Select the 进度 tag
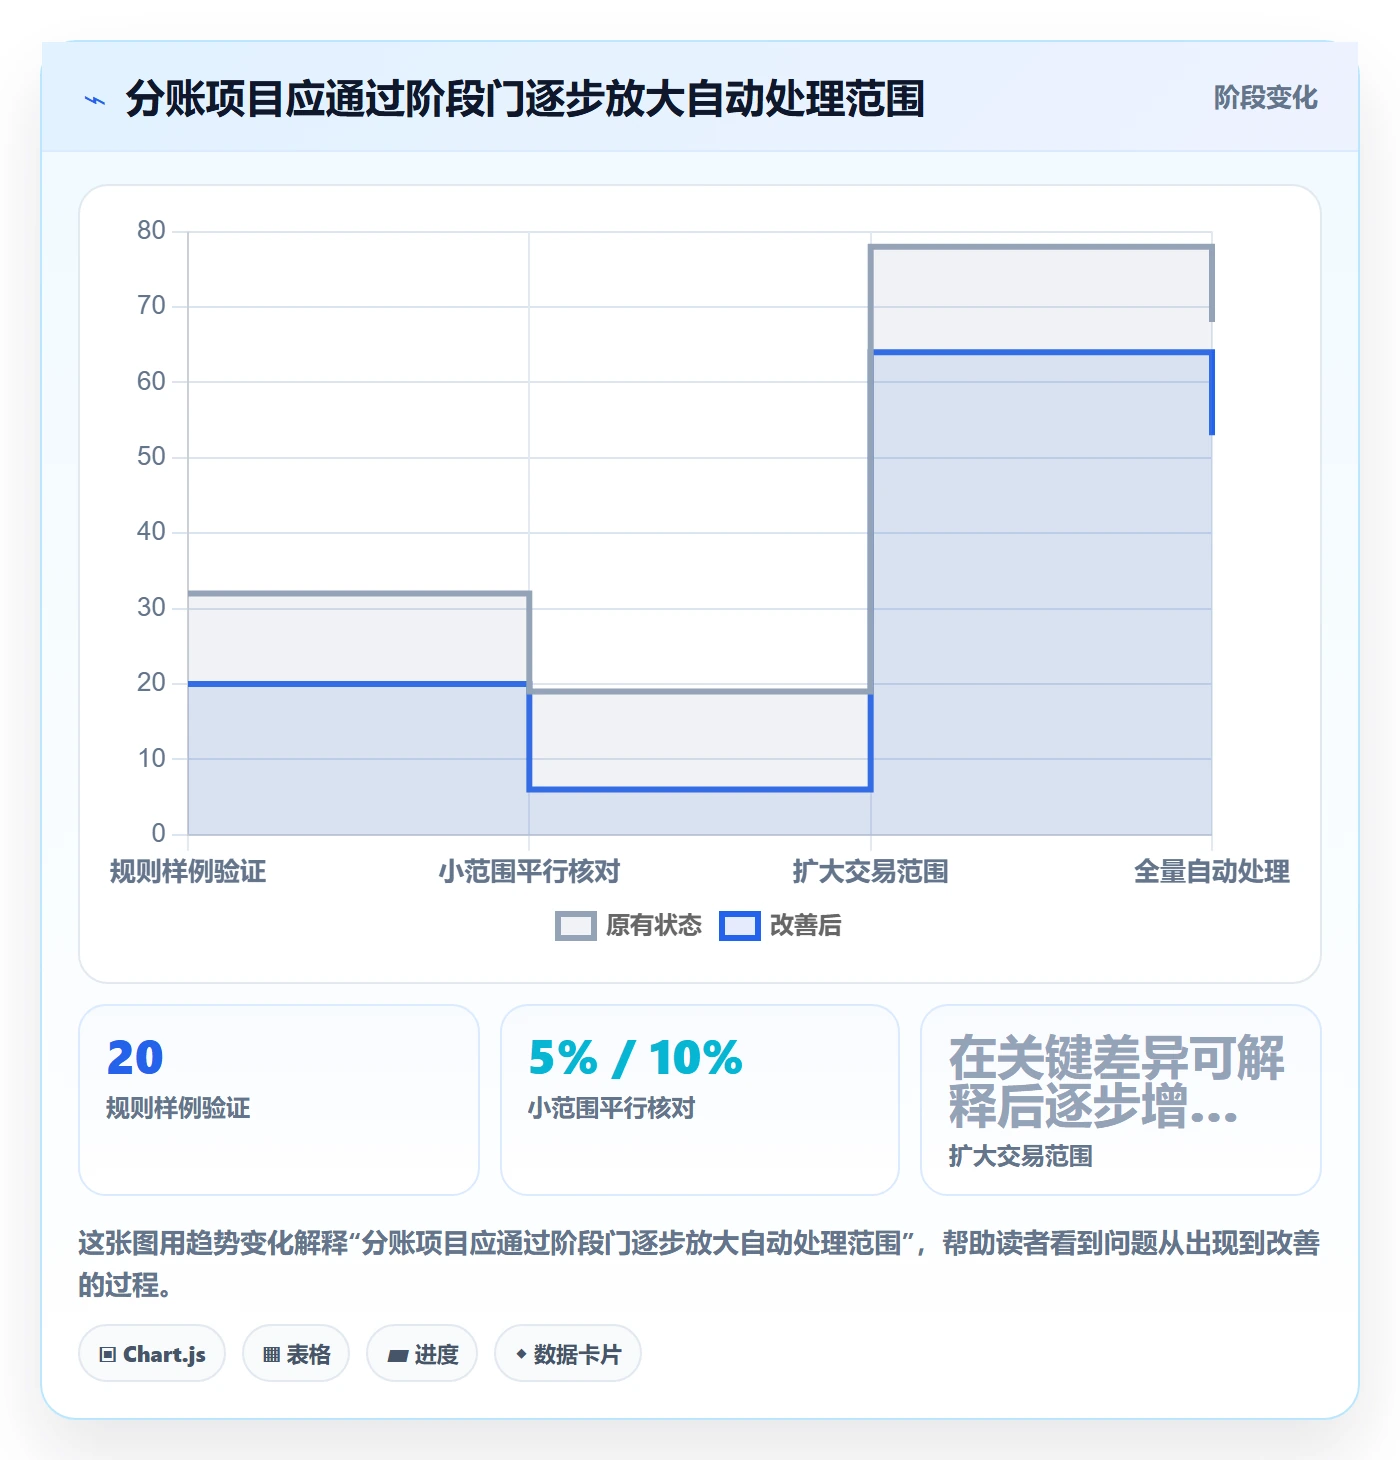 422,1354
